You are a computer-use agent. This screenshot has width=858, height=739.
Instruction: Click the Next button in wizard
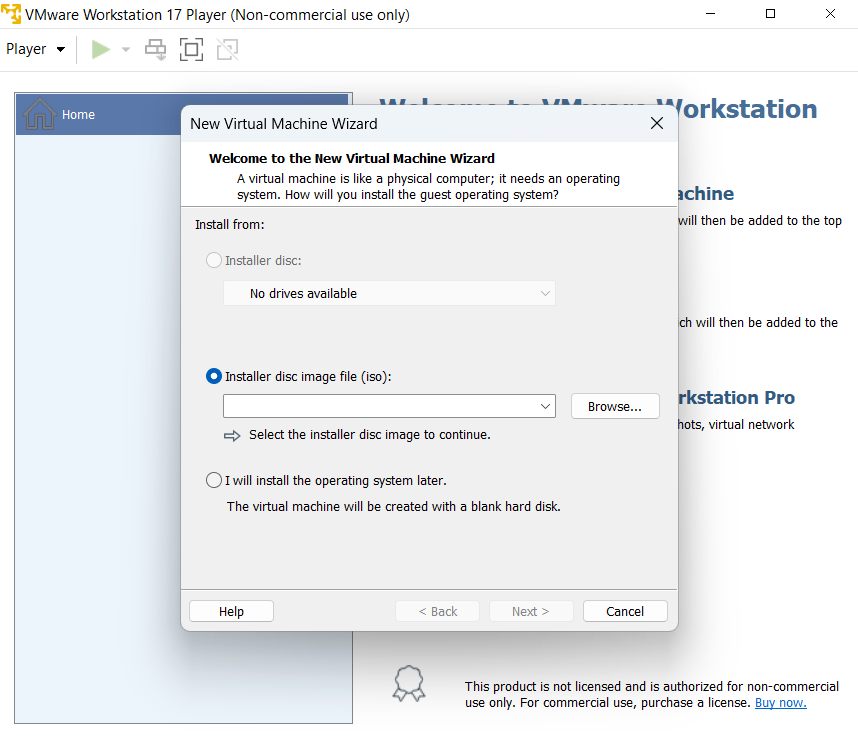point(531,611)
